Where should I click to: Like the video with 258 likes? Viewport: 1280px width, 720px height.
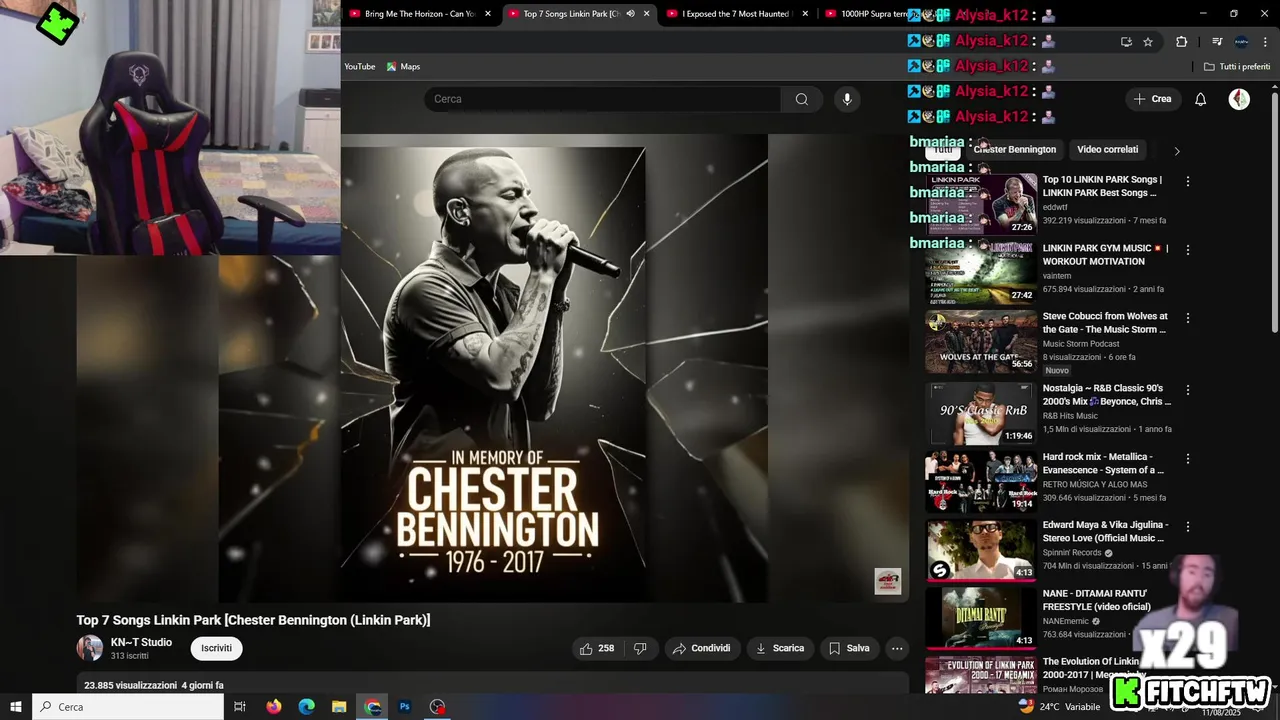coord(597,648)
